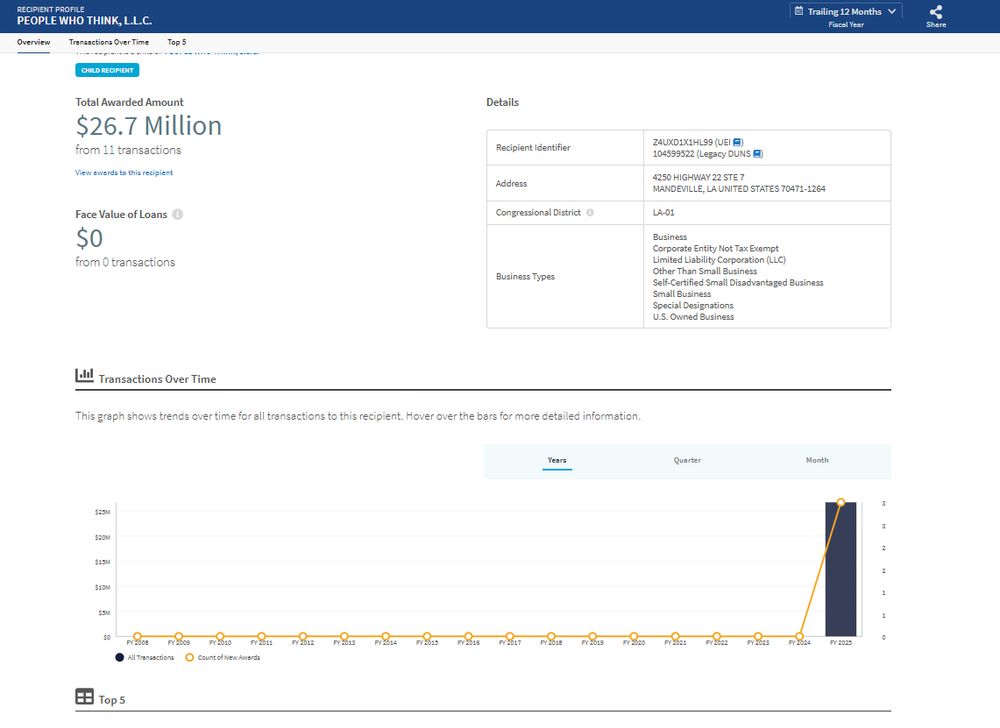Click 'Self-Certified Small Disadvantaged Business' entry

click(x=738, y=283)
